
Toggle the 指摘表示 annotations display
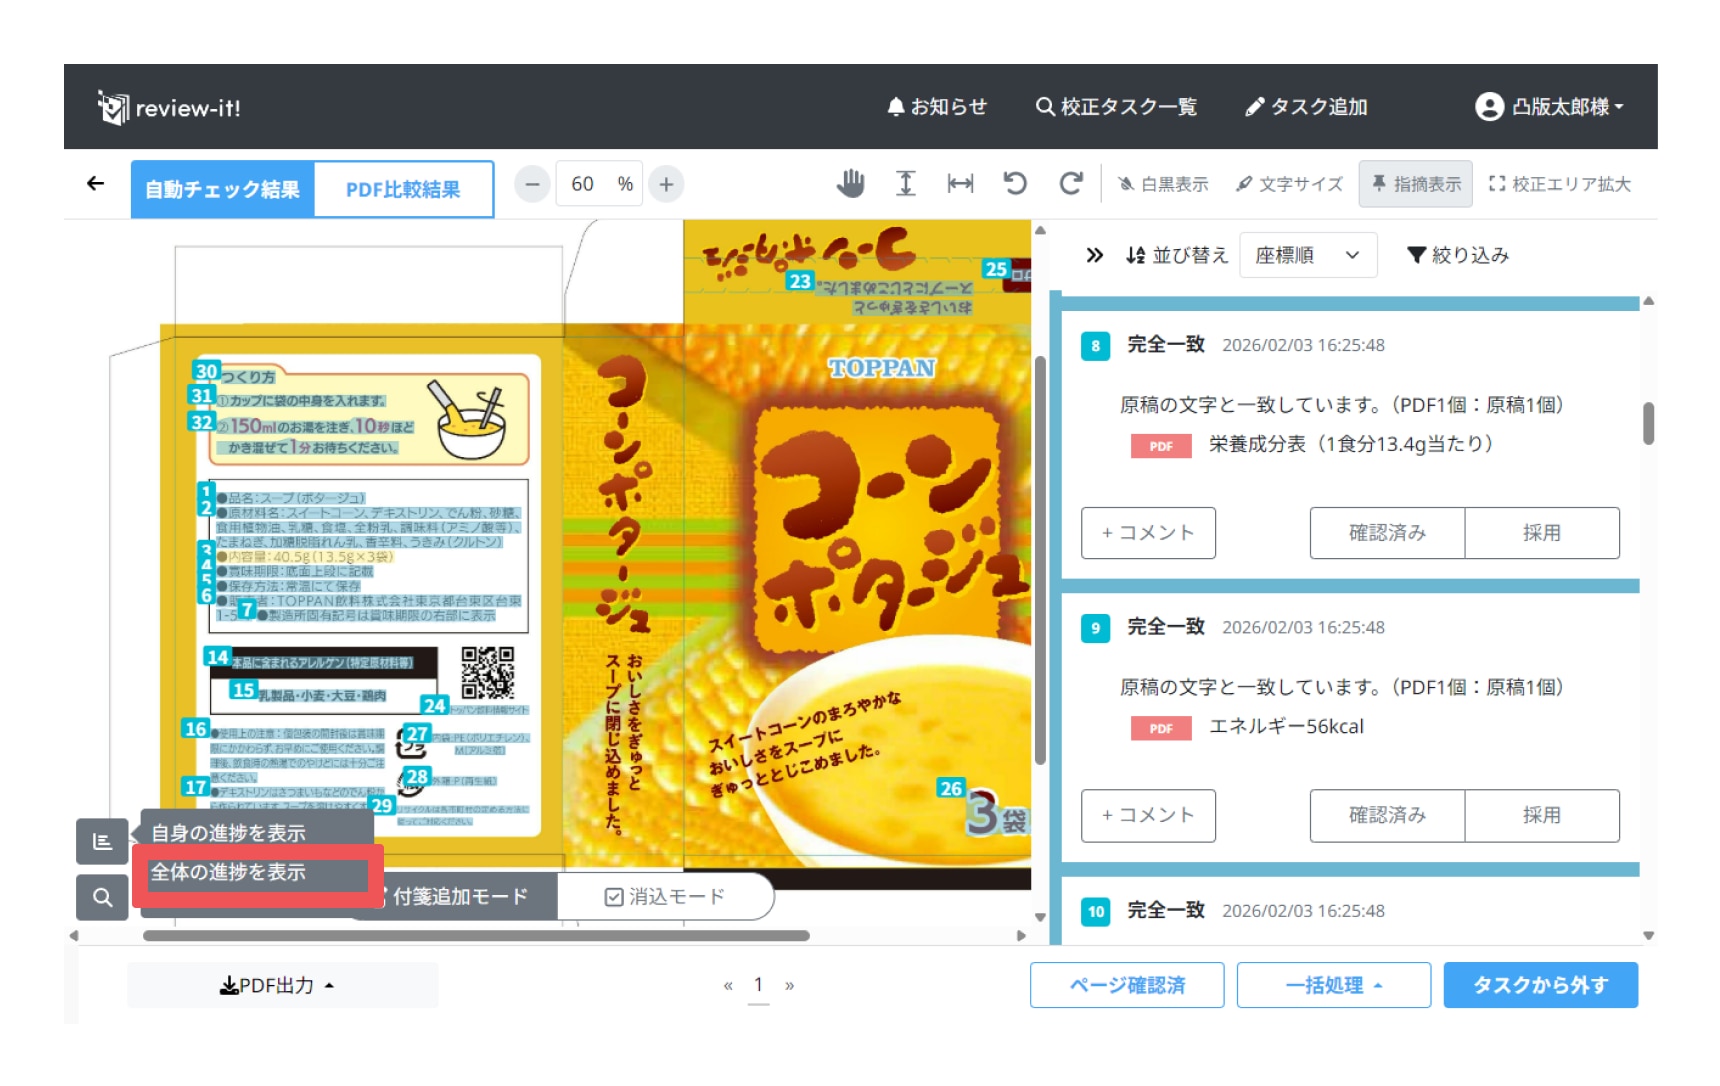1415,184
